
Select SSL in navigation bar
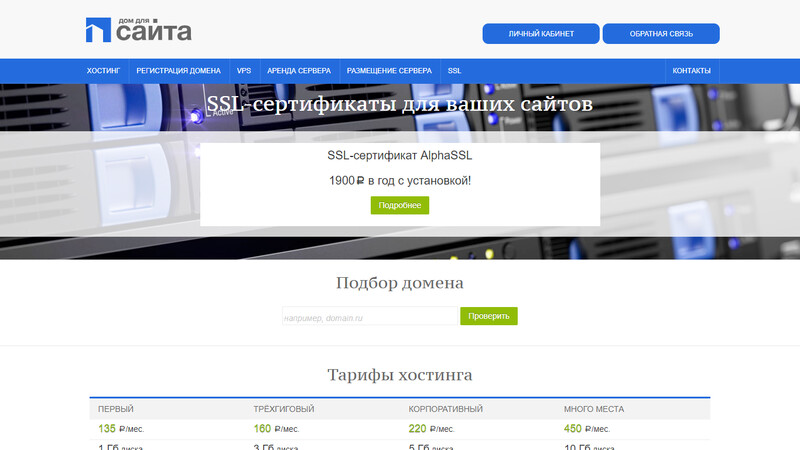[454, 71]
